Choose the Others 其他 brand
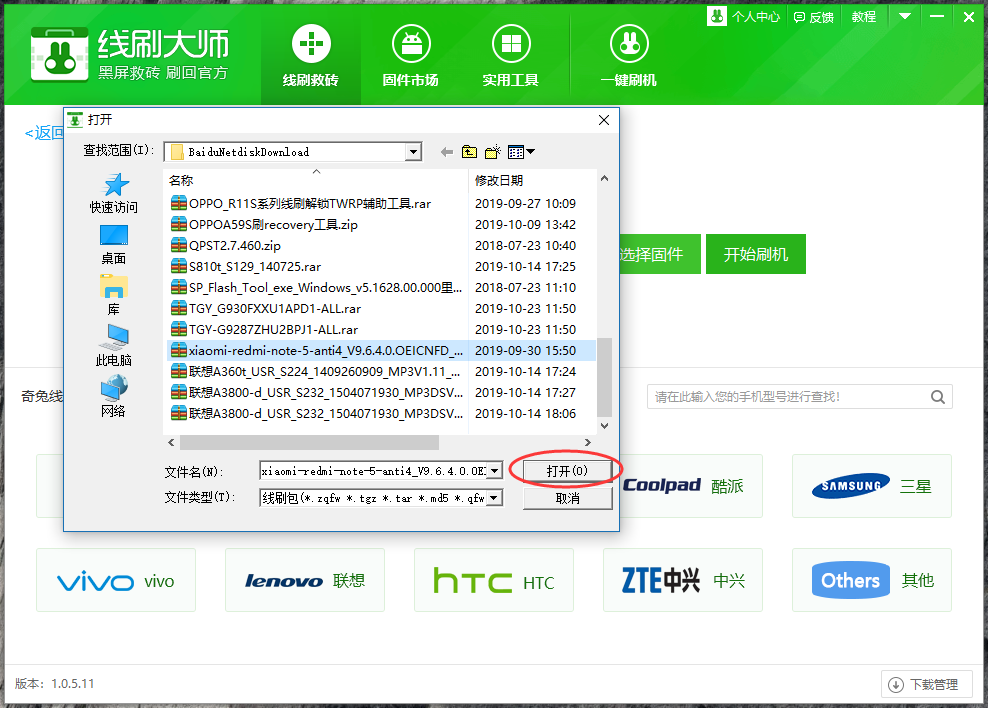 coord(872,580)
